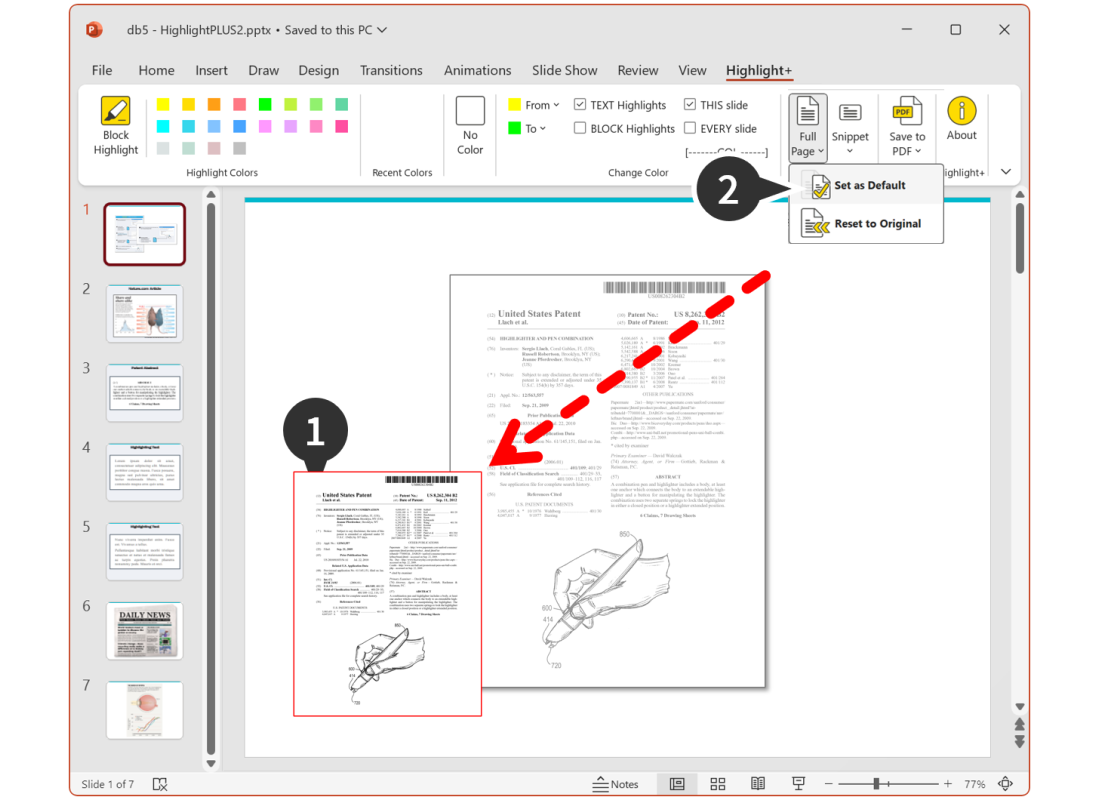Image resolution: width=1100 pixels, height=800 pixels.
Task: Open the From color dropdown
Action: [x=535, y=104]
